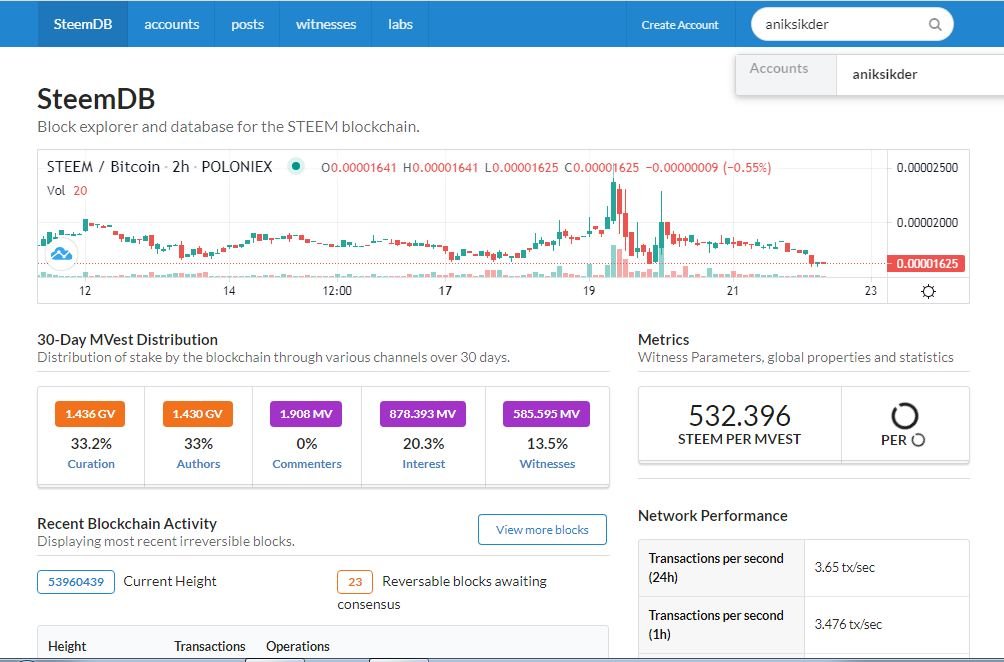
Task: Click the 1.436 GV orange badge
Action: [x=90, y=414]
